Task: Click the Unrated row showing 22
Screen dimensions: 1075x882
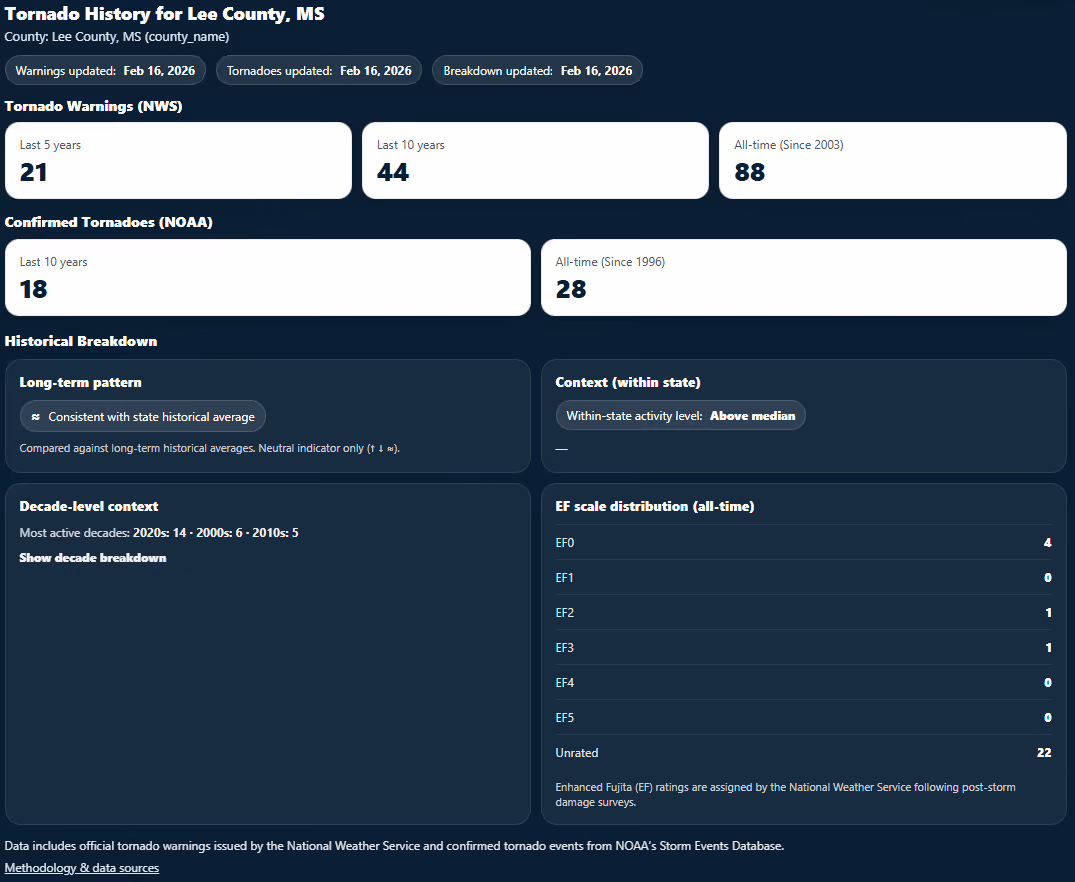Action: click(804, 752)
